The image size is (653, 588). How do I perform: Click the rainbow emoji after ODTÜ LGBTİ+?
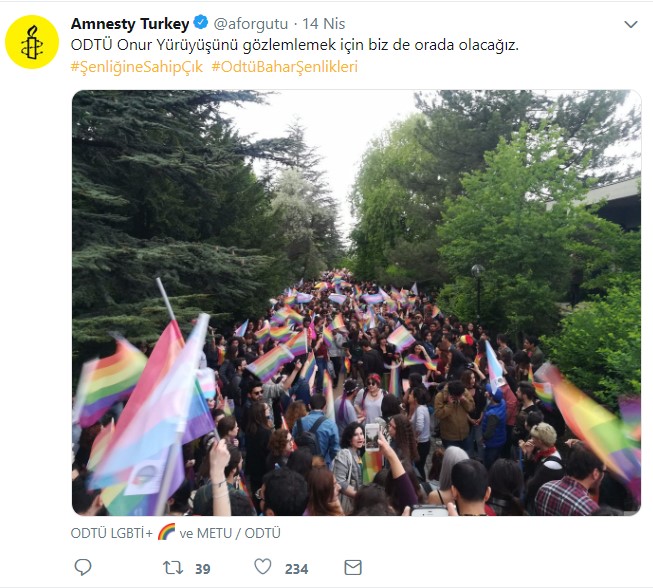pyautogui.click(x=166, y=532)
